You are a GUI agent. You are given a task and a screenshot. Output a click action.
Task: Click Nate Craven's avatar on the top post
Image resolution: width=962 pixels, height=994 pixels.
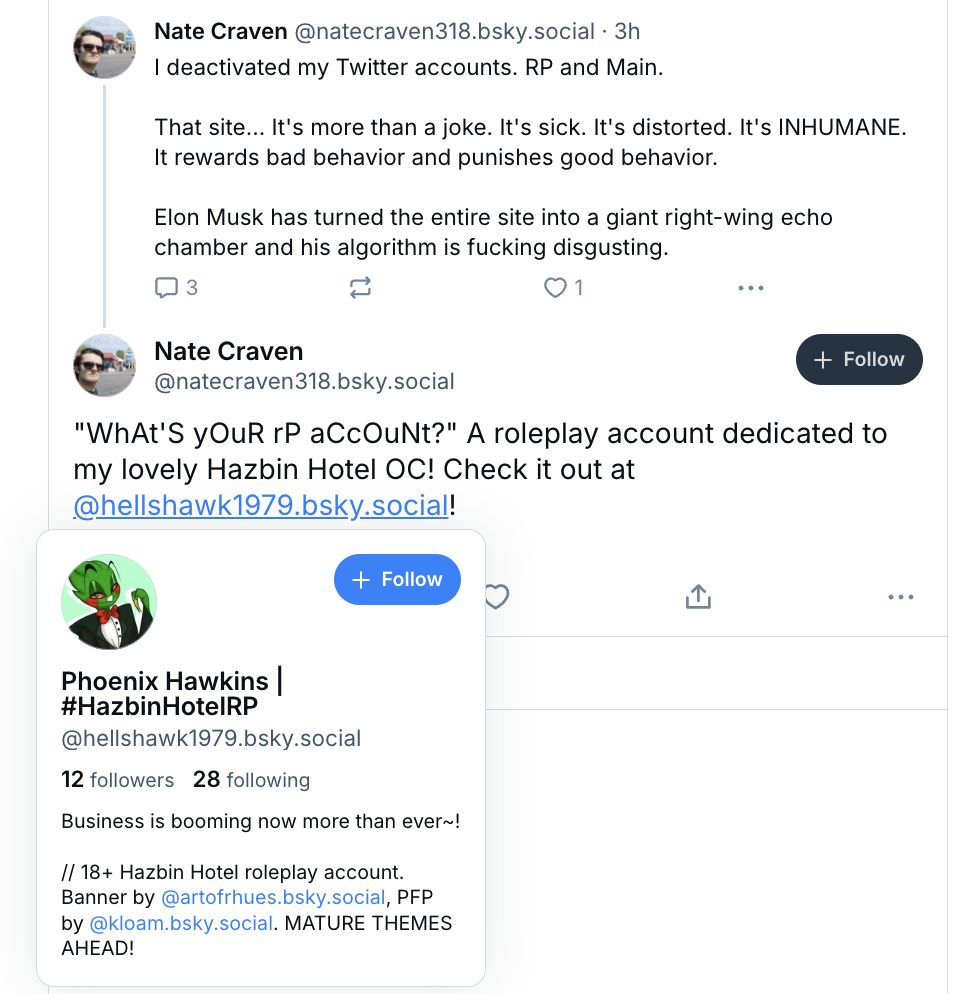[104, 47]
